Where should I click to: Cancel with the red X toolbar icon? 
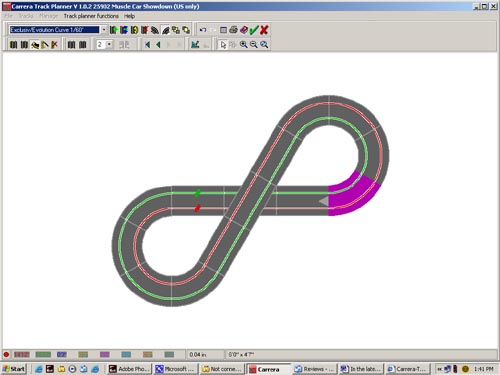click(264, 30)
